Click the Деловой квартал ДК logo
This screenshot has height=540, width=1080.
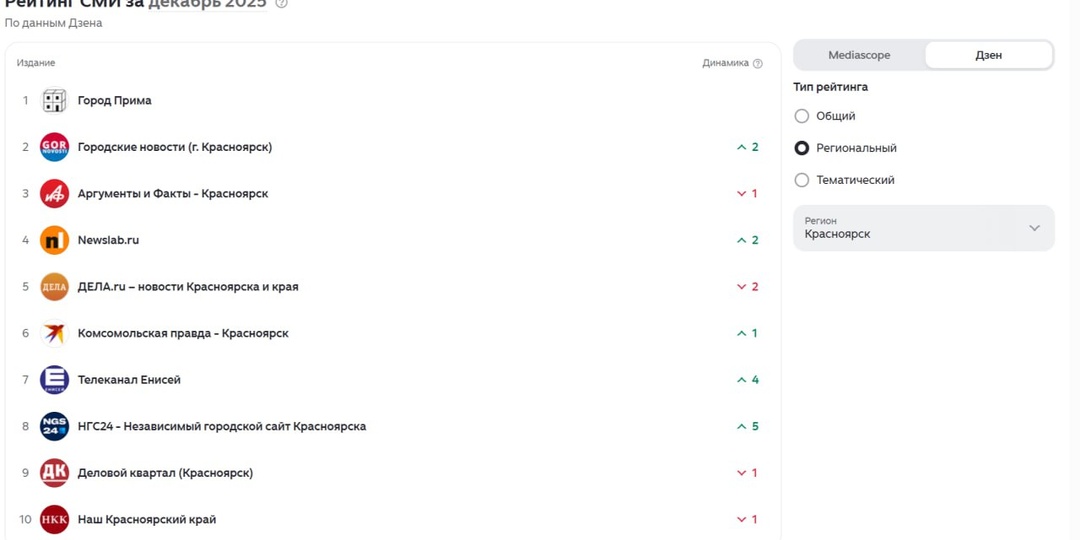[x=54, y=473]
